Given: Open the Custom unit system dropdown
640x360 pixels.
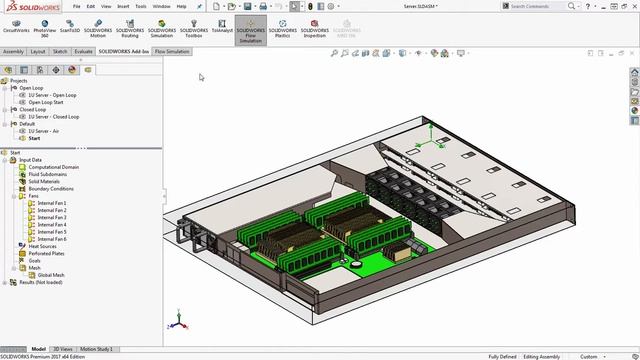Looking at the screenshot, I should point(592,357).
